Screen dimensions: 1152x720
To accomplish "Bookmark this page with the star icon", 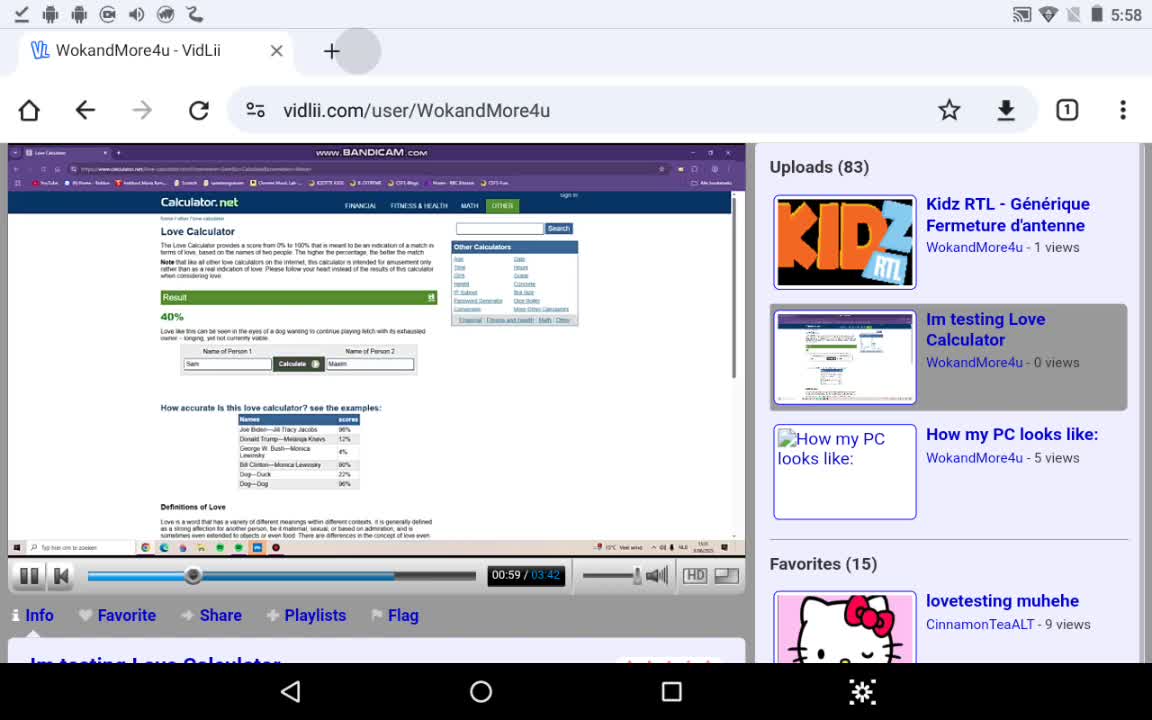I will coord(949,110).
